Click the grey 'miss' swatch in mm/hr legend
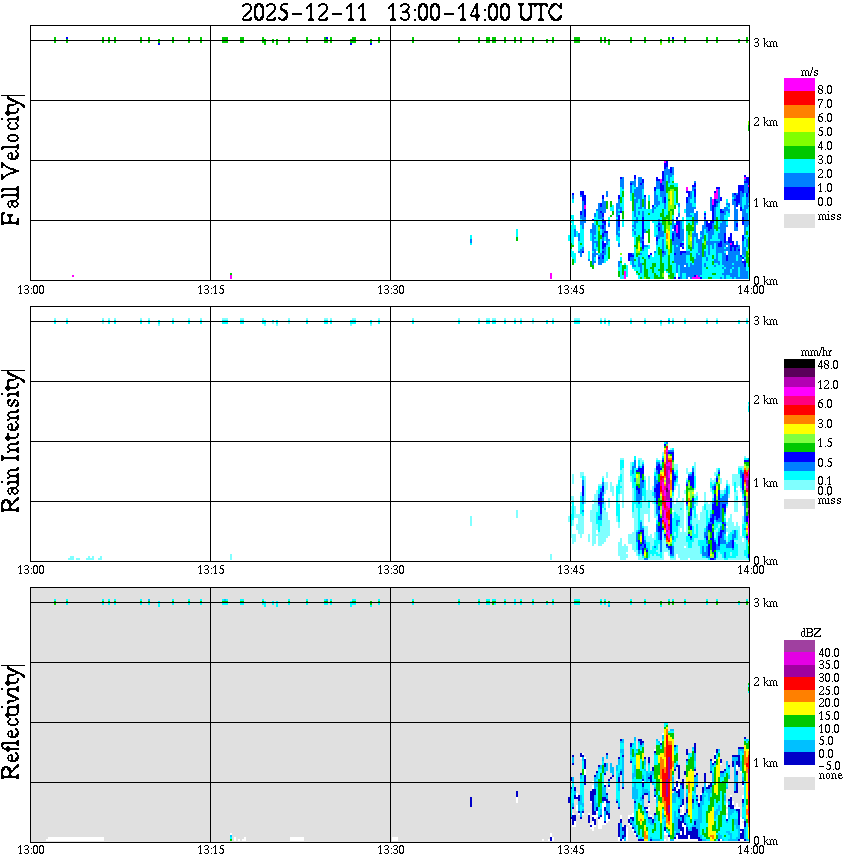 799,504
